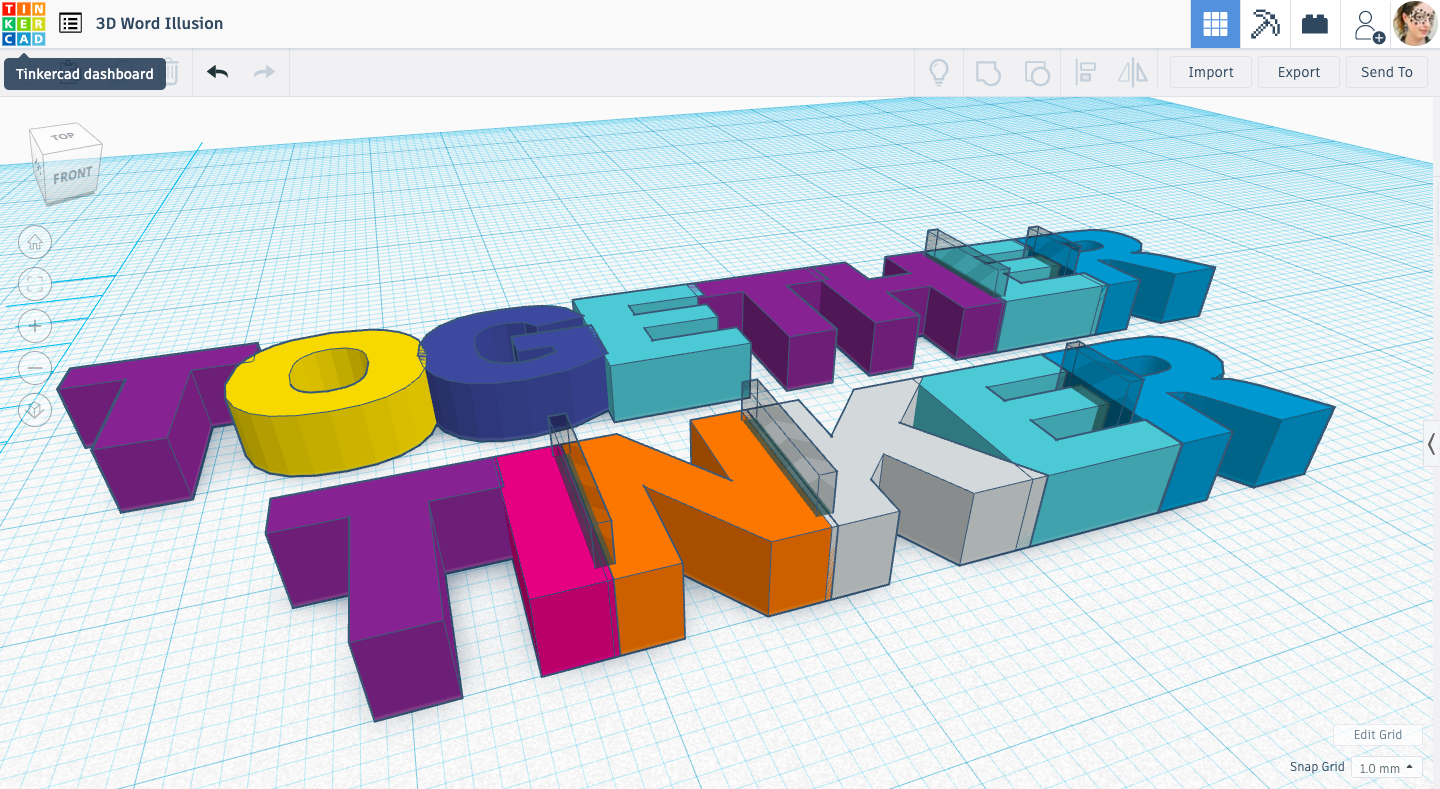1440x789 pixels.
Task: Reset to the home view
Action: 35,242
